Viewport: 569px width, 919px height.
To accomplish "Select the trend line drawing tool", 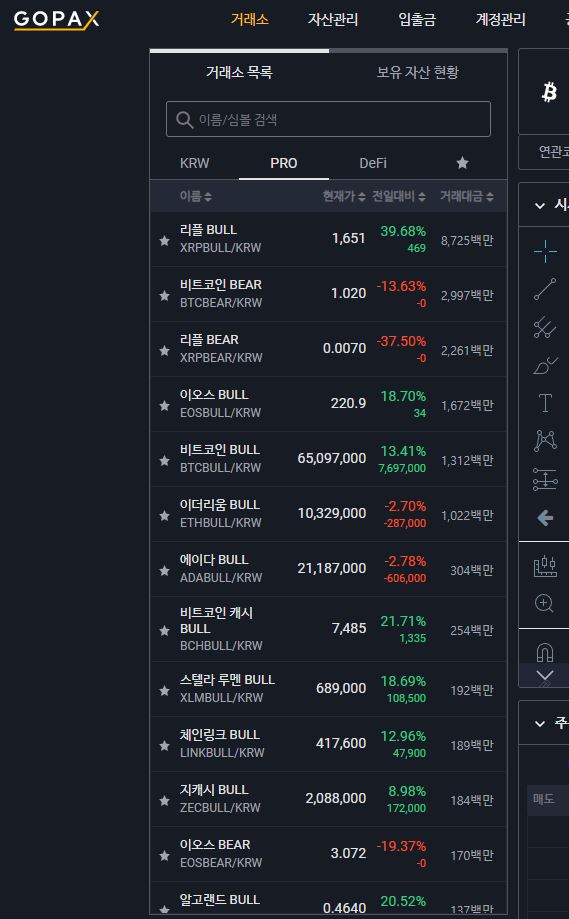I will pos(545,290).
